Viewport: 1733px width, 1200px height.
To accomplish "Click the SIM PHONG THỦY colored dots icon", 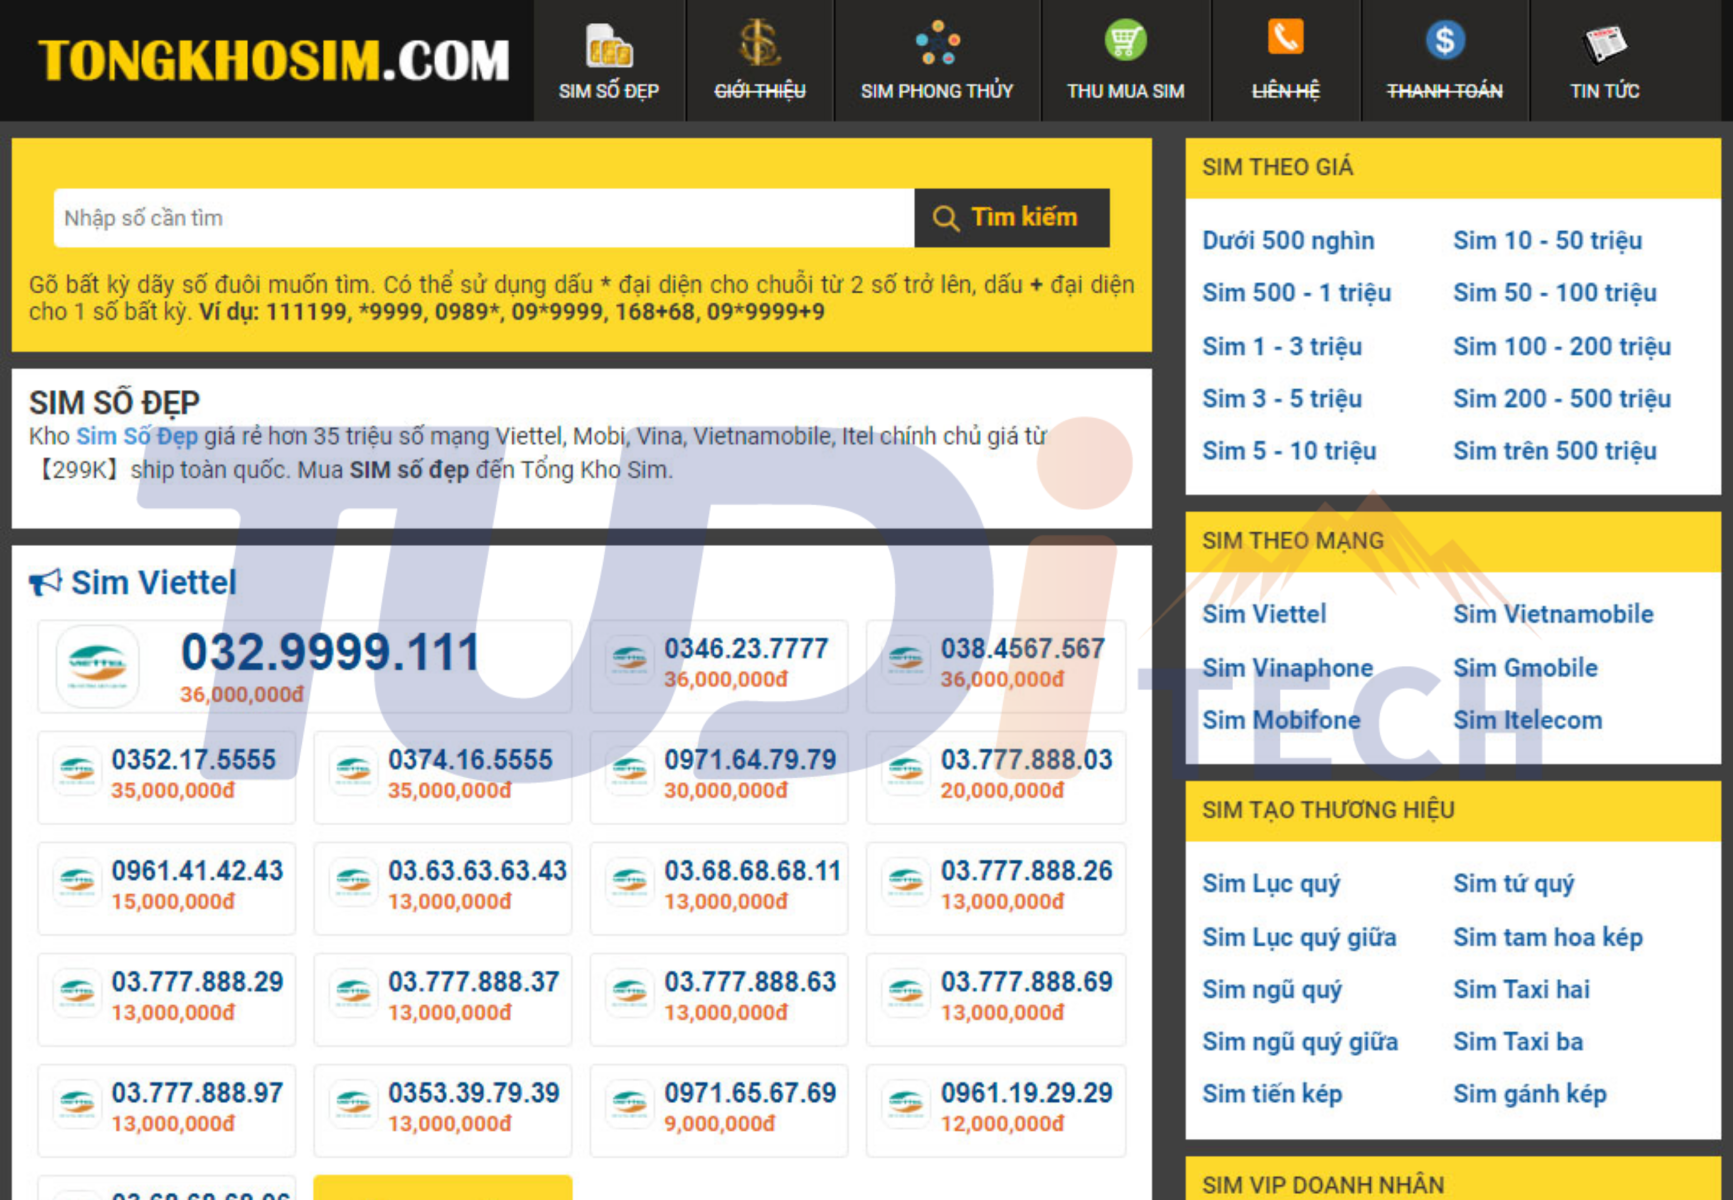I will tap(937, 42).
